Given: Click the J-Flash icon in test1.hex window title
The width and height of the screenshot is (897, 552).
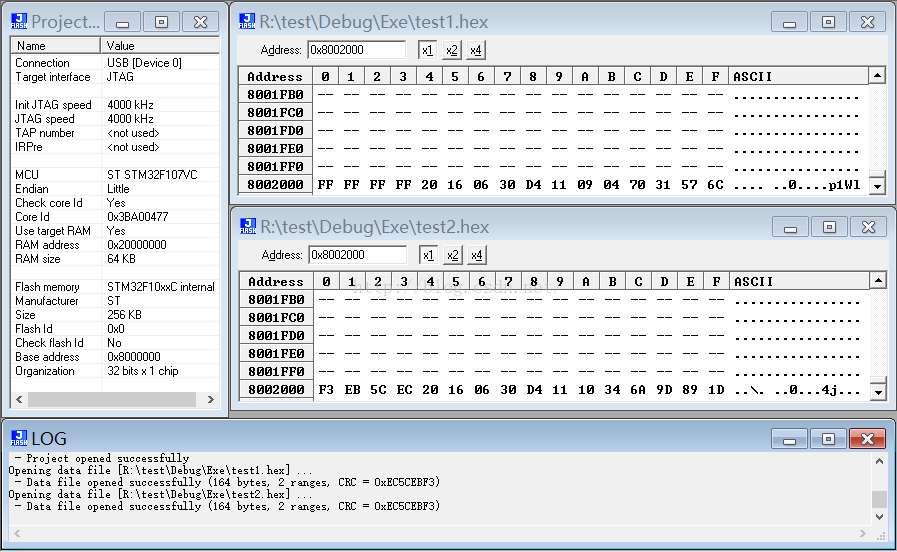Looking at the screenshot, I should pos(247,21).
